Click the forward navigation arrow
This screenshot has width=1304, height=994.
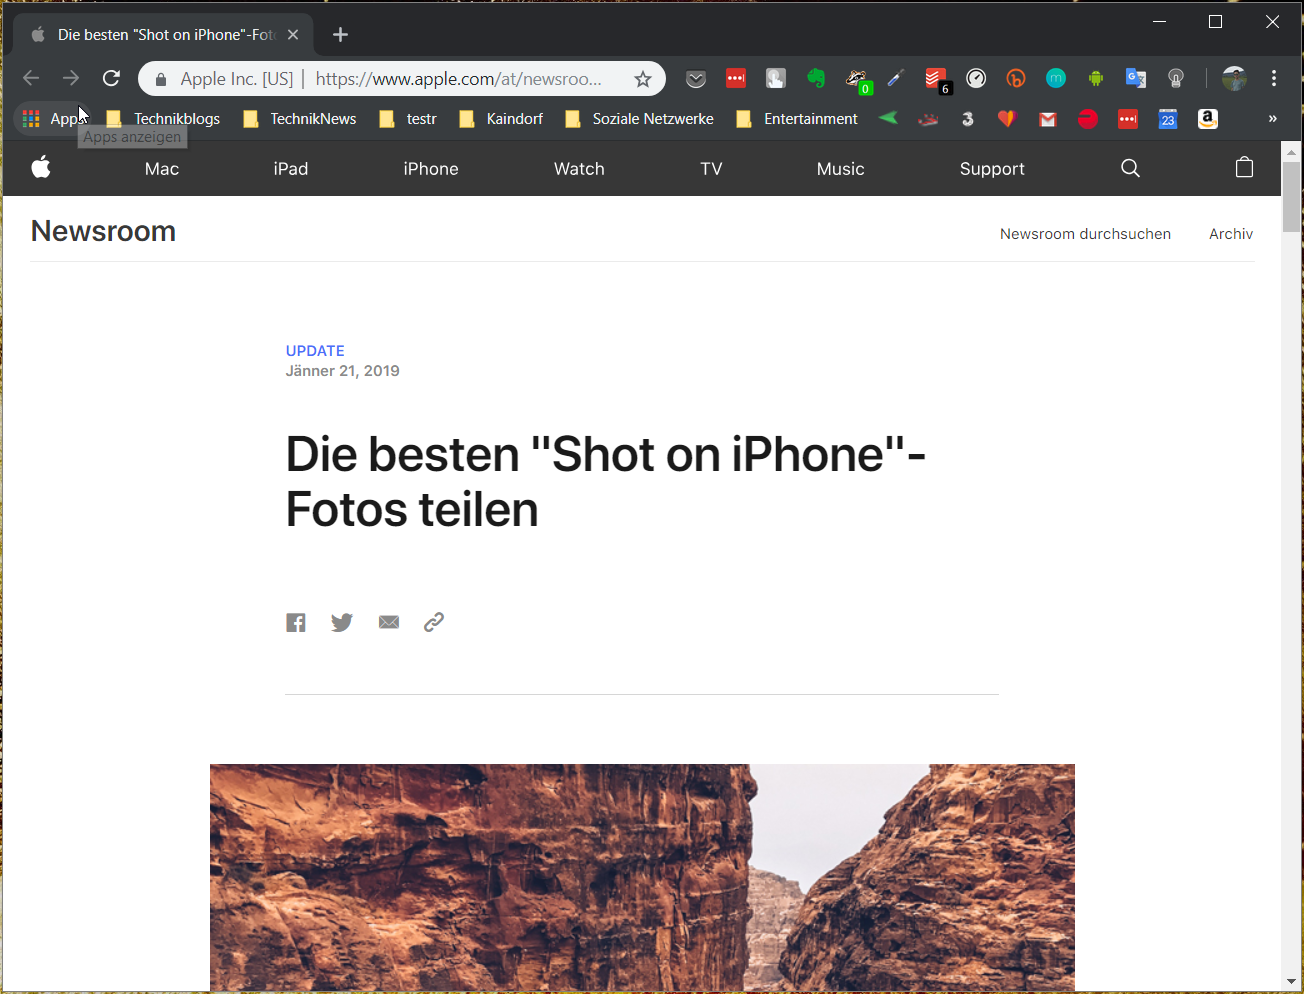click(71, 78)
